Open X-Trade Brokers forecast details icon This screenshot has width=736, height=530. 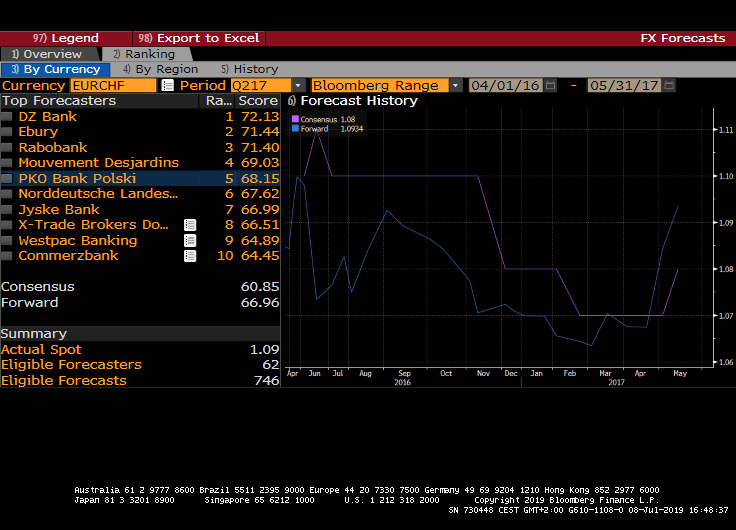190,225
